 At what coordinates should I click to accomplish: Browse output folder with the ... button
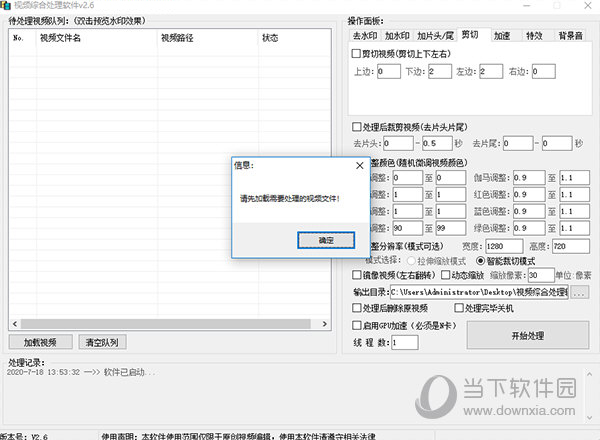(579, 292)
